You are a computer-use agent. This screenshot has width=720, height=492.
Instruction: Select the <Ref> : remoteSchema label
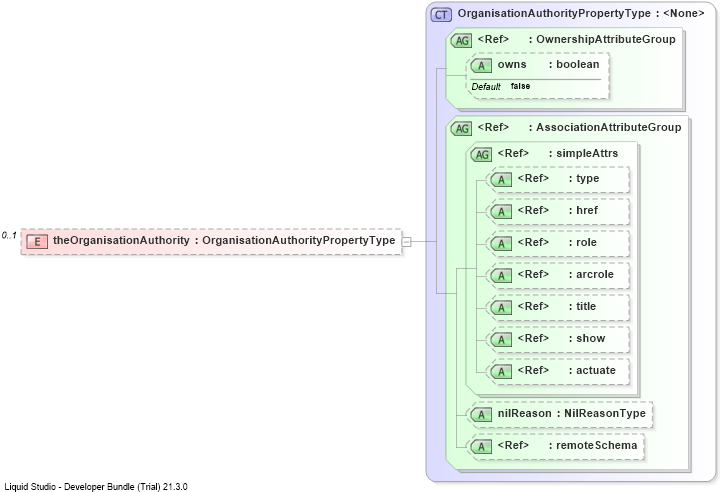(x=568, y=445)
